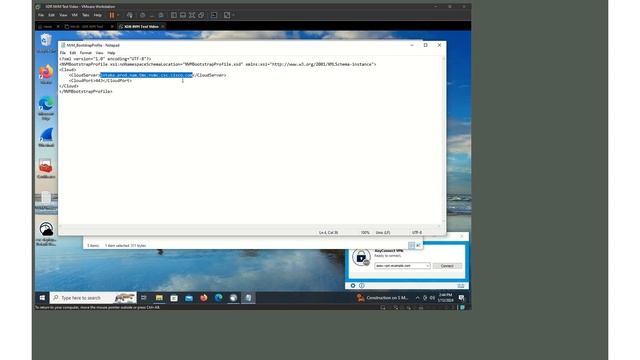Open Microsoft Store from taskbar

pos(174,298)
